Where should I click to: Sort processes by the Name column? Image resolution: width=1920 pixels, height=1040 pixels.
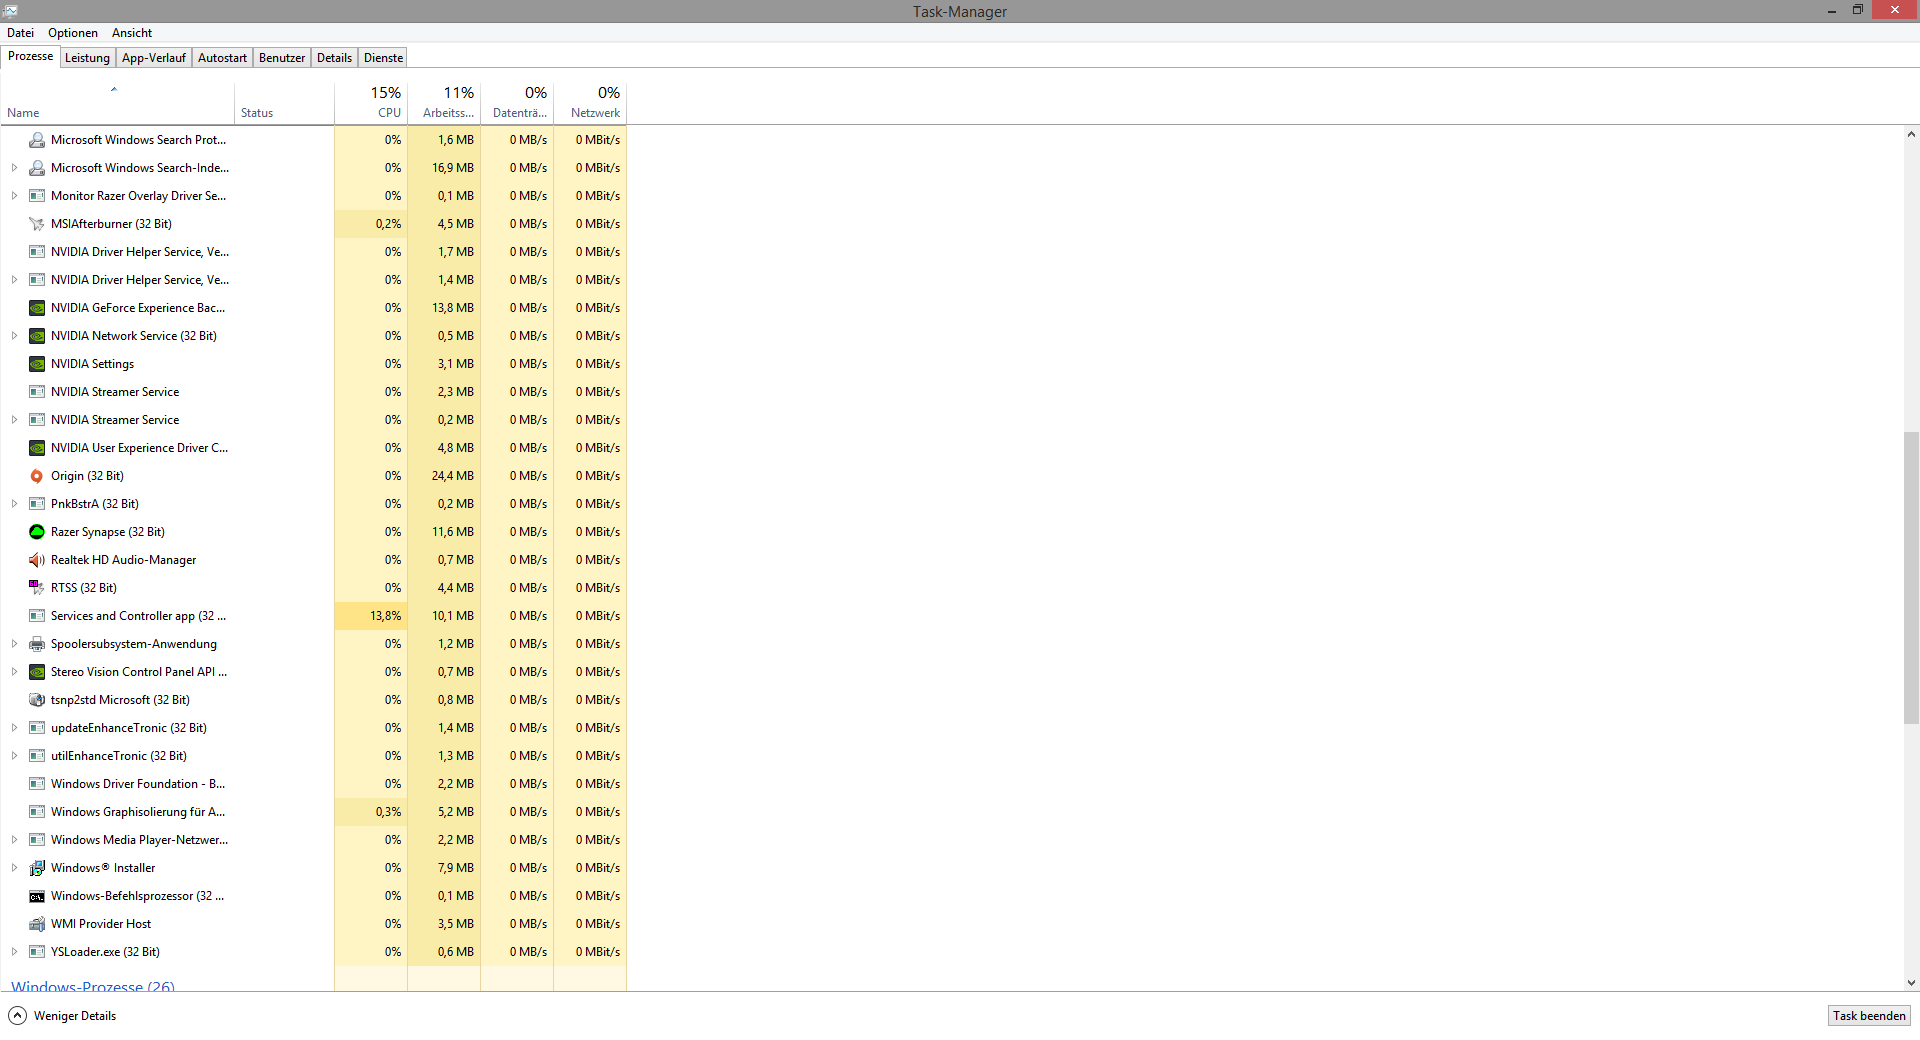coord(117,103)
